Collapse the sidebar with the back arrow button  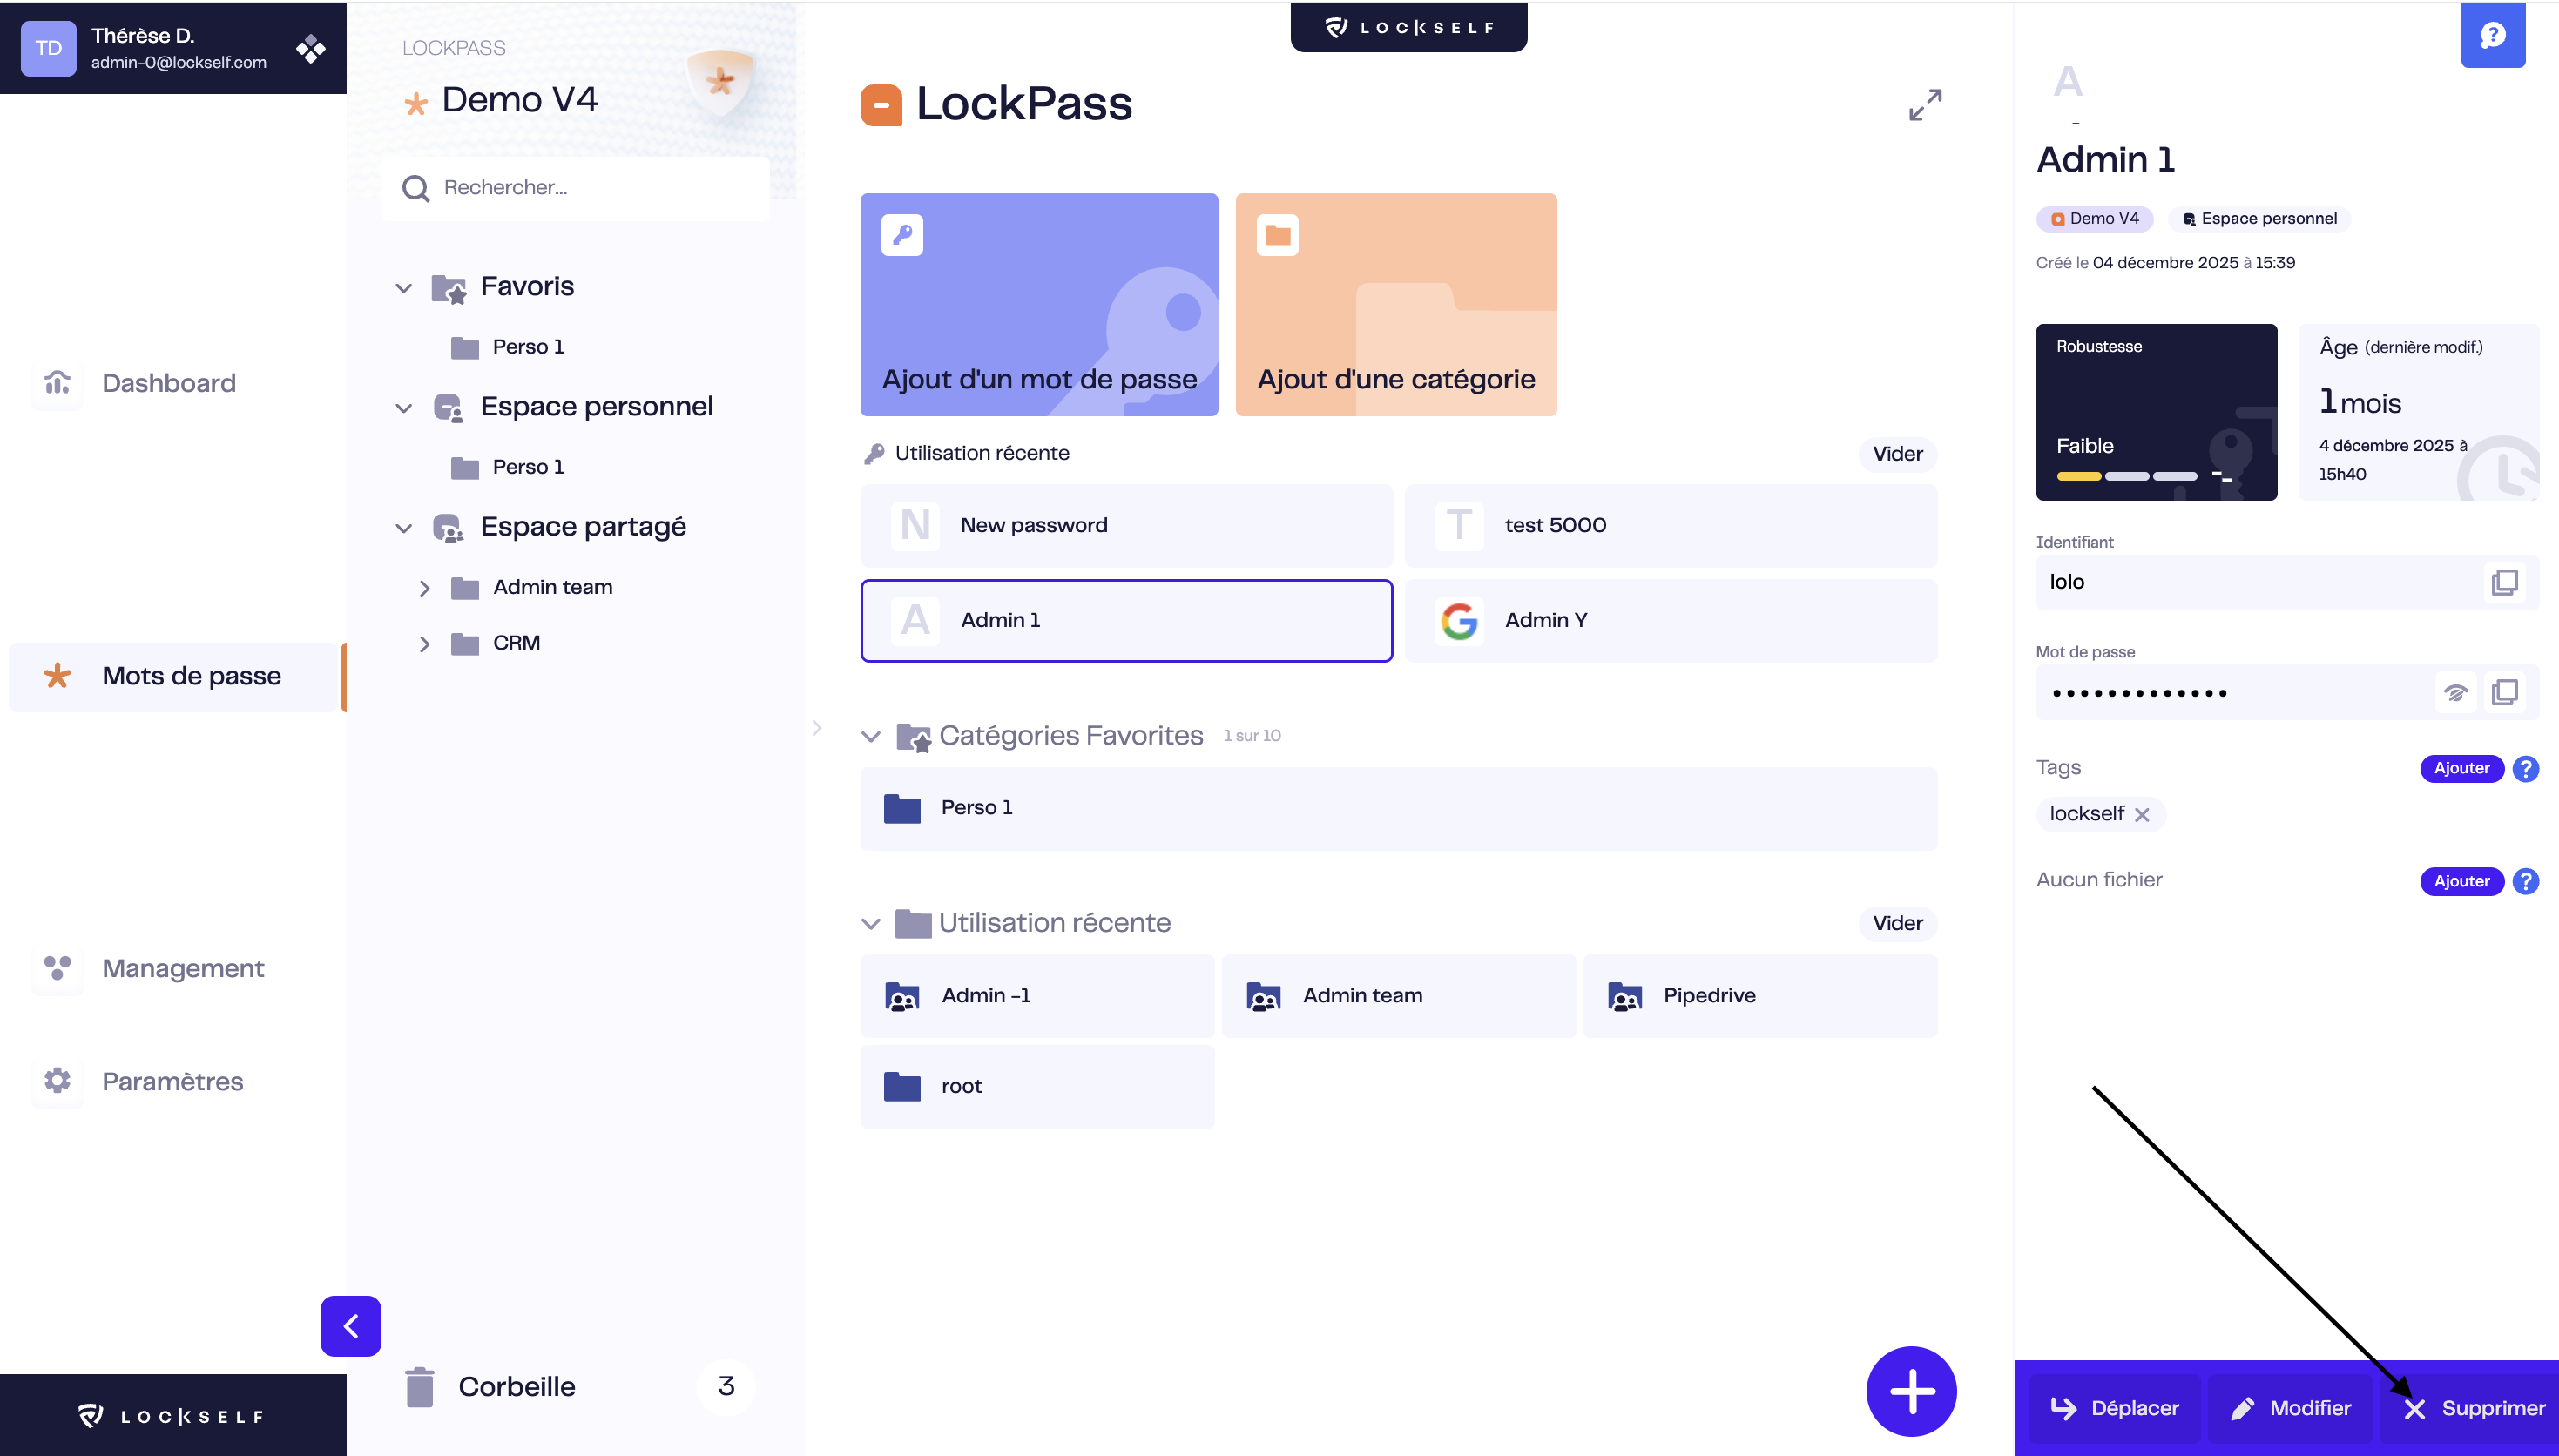click(350, 1326)
